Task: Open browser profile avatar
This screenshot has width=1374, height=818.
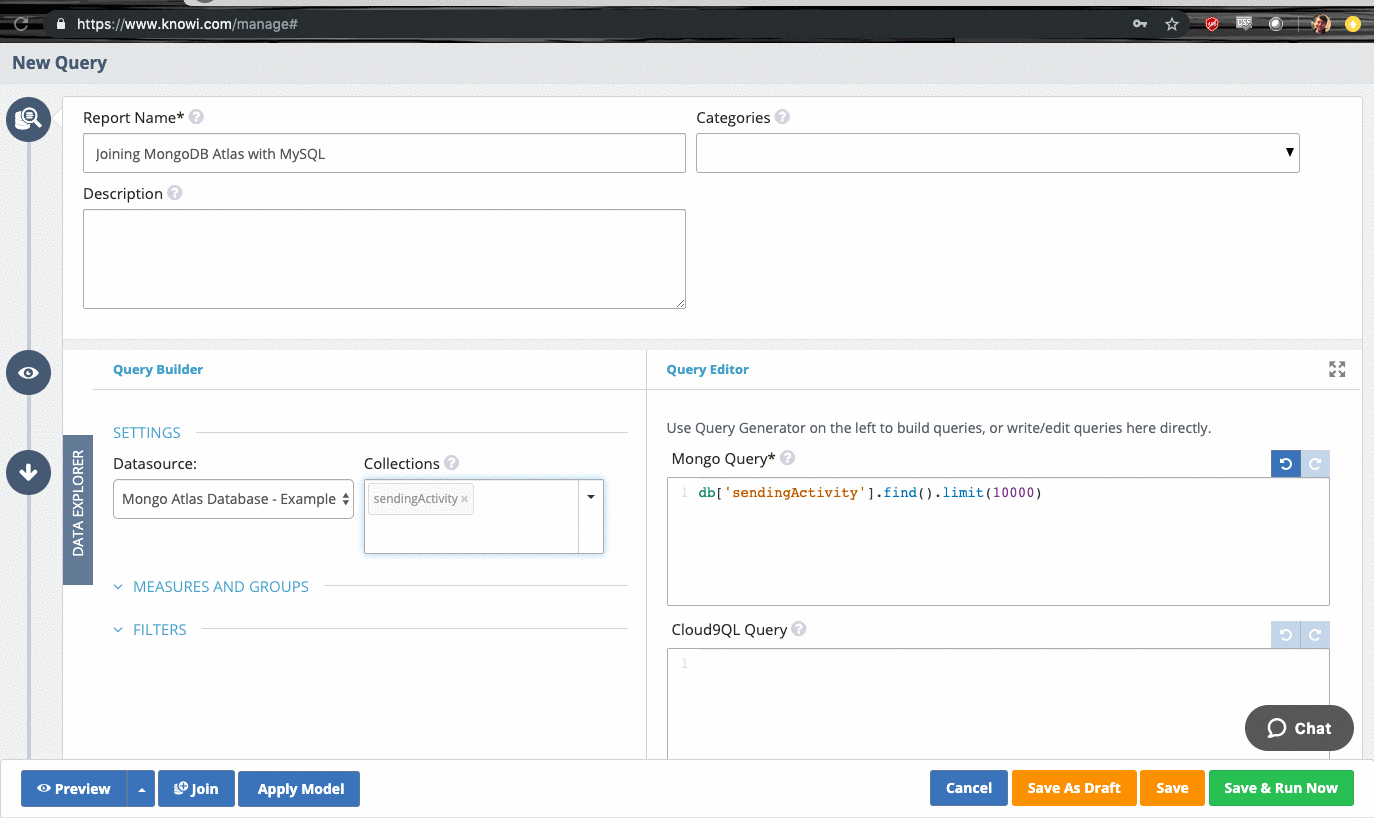Action: coord(1321,23)
